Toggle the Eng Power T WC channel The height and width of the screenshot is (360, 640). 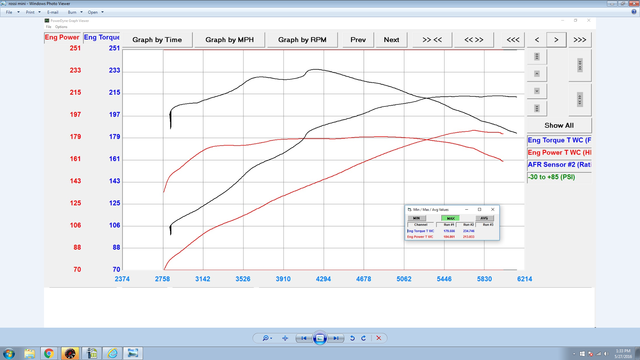(x=559, y=153)
